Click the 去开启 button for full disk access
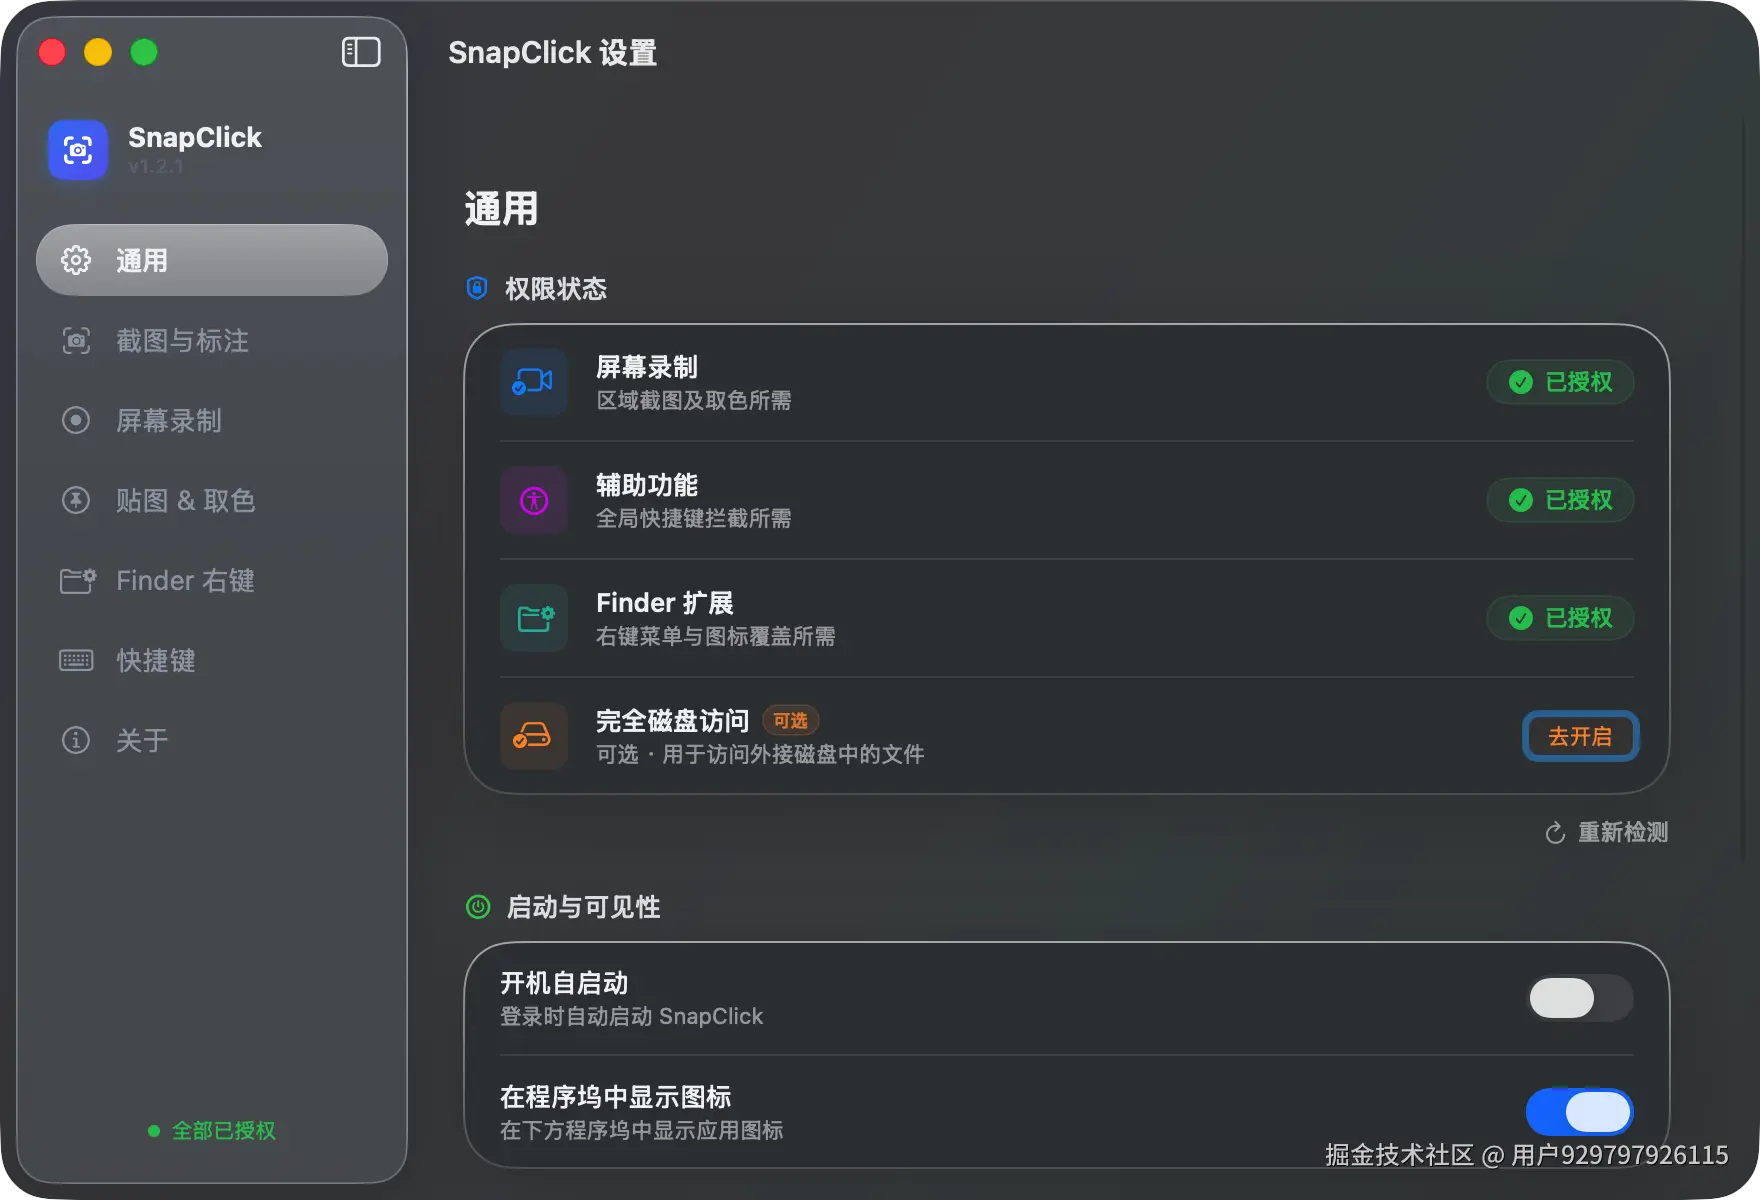 (1580, 736)
